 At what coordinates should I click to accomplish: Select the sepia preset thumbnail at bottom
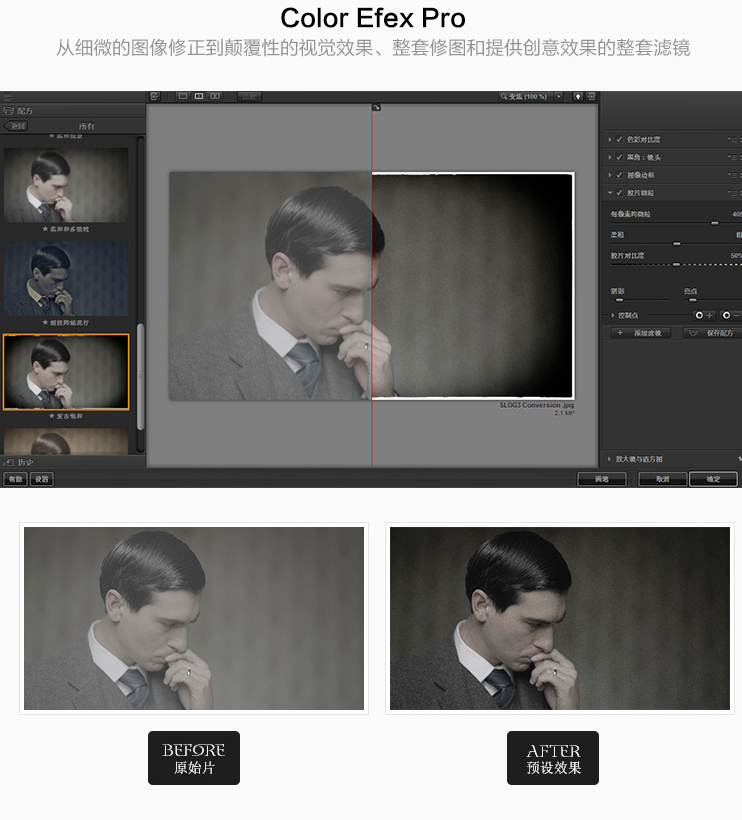[x=66, y=441]
